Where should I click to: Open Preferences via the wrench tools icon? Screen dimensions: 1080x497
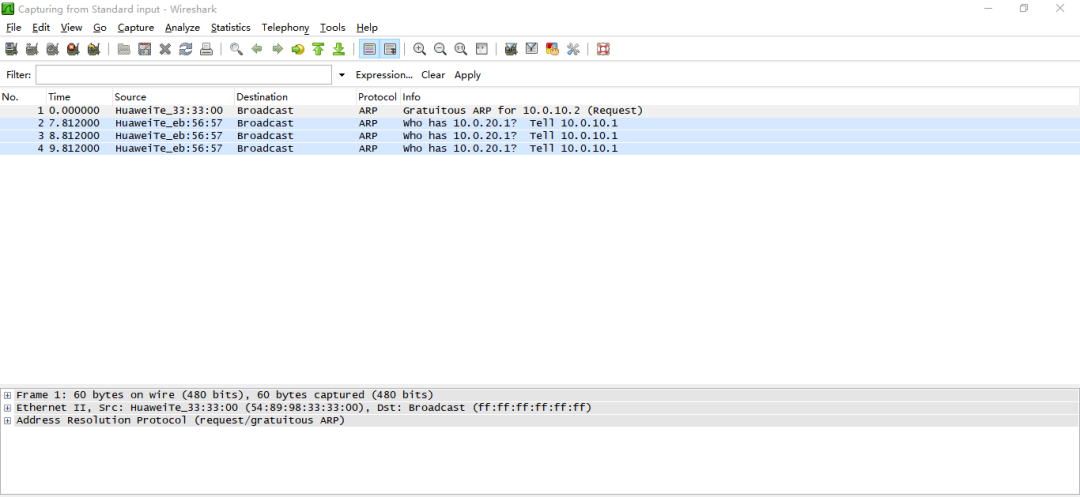click(x=573, y=49)
